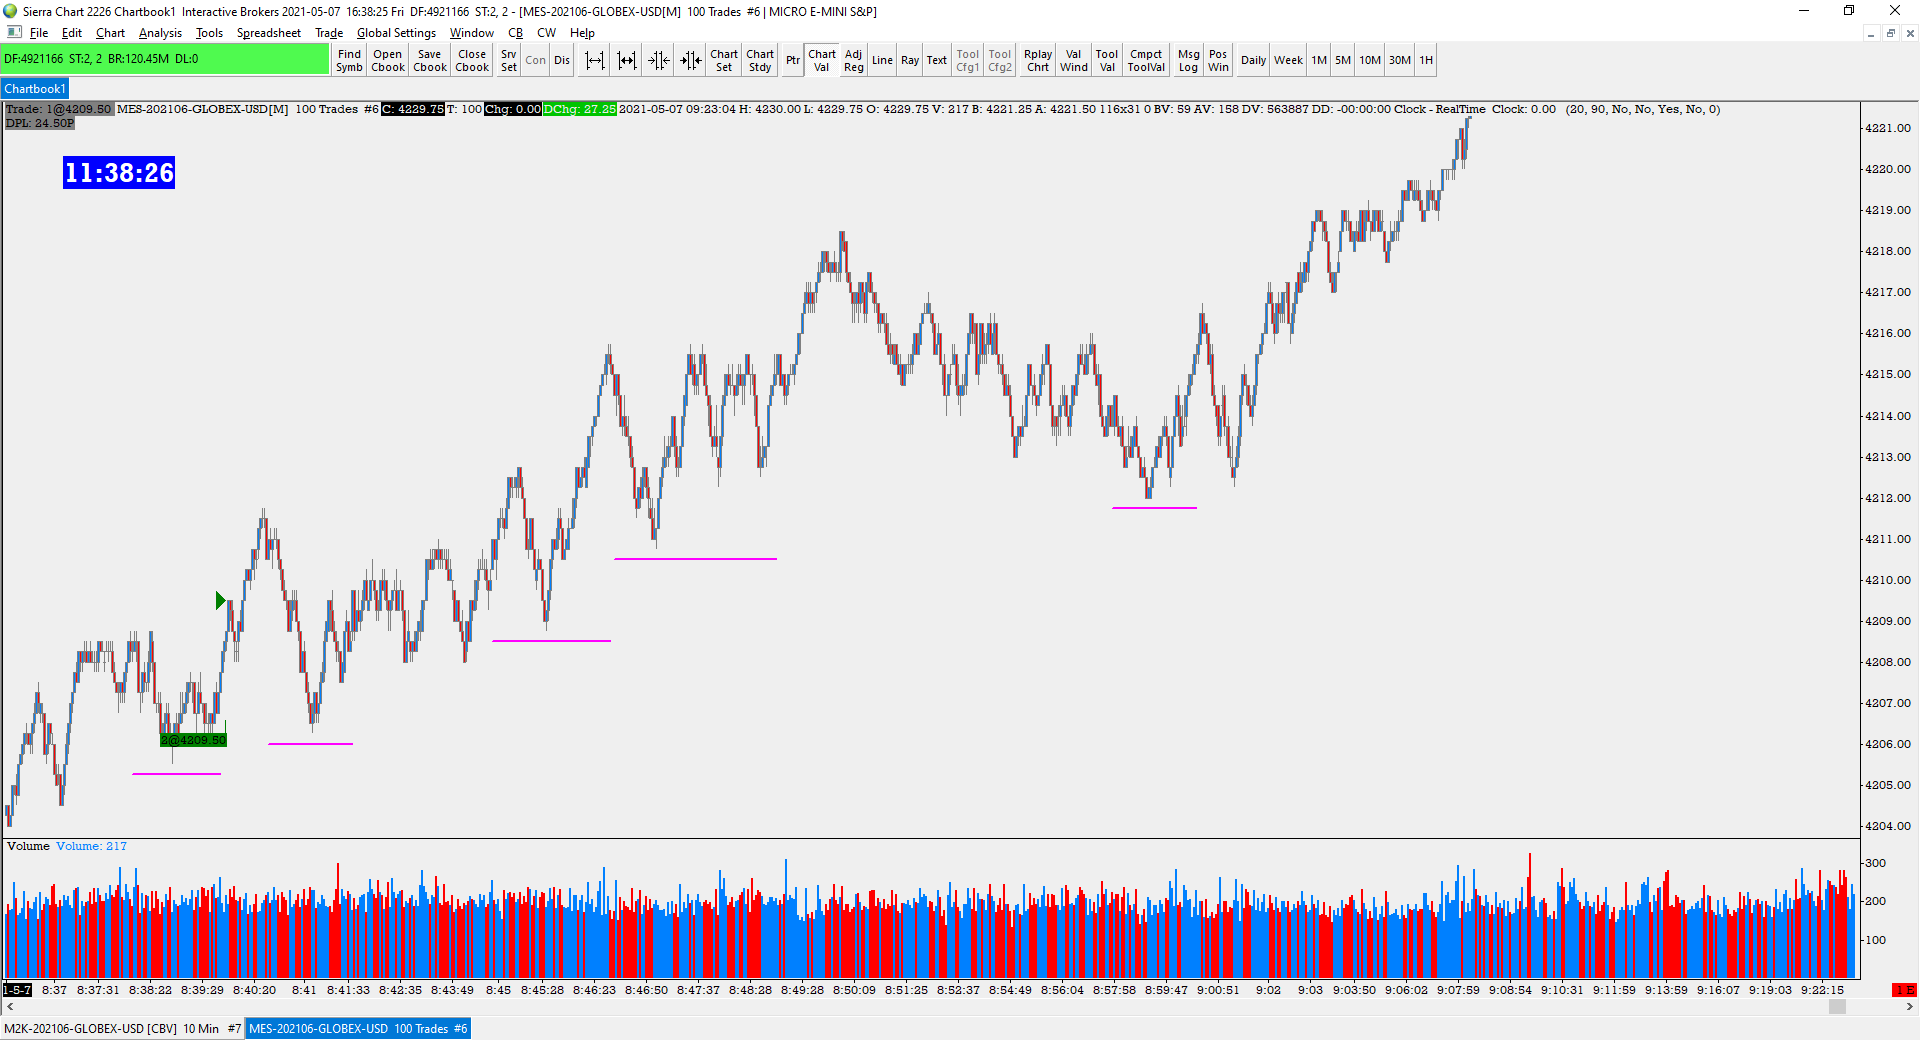Select the Text drawing tool
Screen dimensions: 1920x1040
click(x=936, y=60)
